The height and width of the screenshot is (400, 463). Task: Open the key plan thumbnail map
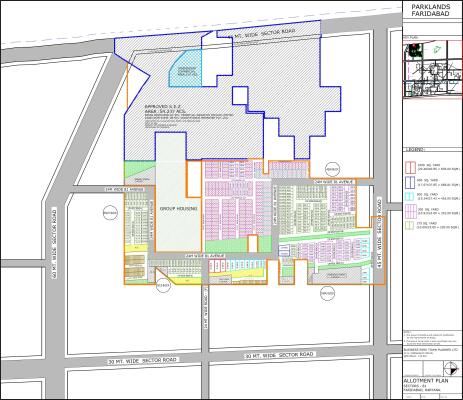point(433,70)
